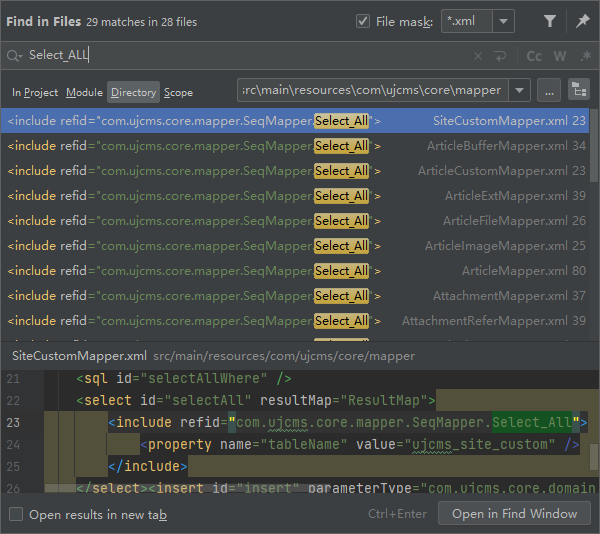
Task: Click line 23 in preview gutter
Action: (13, 422)
